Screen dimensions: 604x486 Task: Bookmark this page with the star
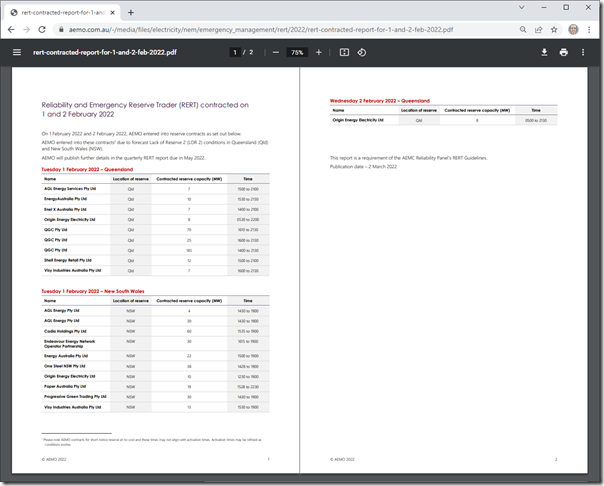click(x=554, y=30)
